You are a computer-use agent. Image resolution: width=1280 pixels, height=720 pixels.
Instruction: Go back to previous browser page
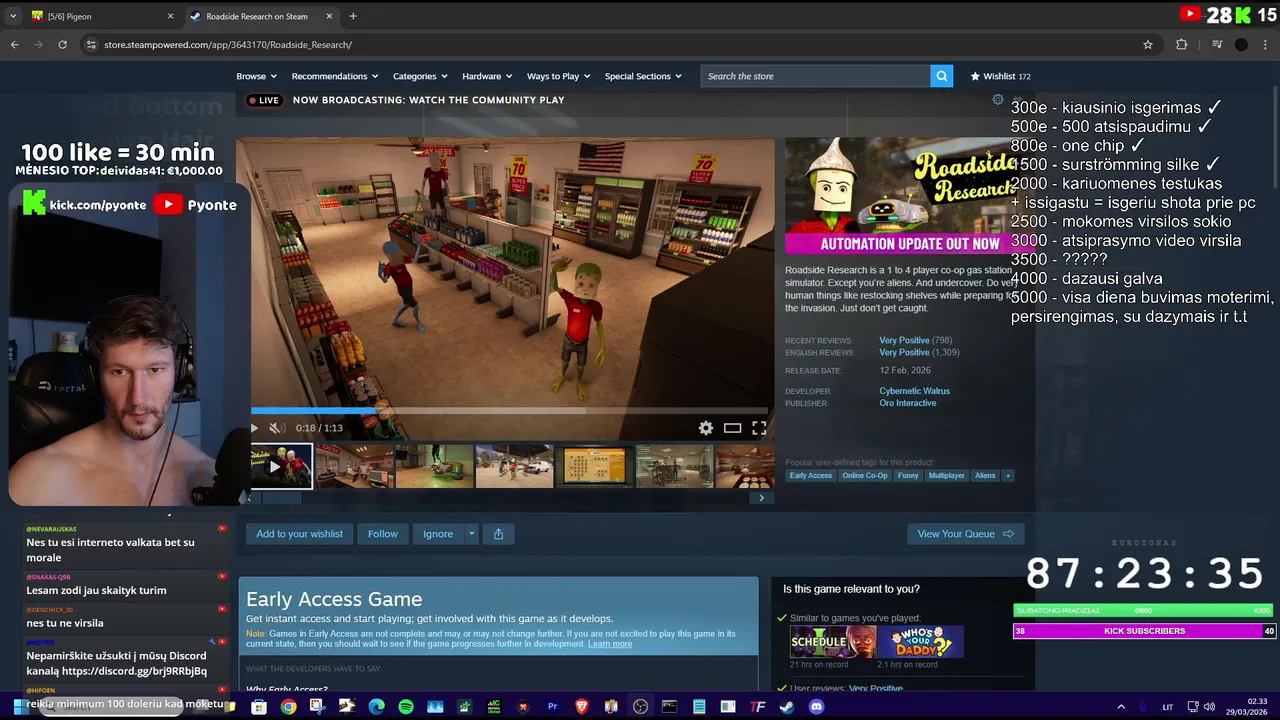click(14, 44)
